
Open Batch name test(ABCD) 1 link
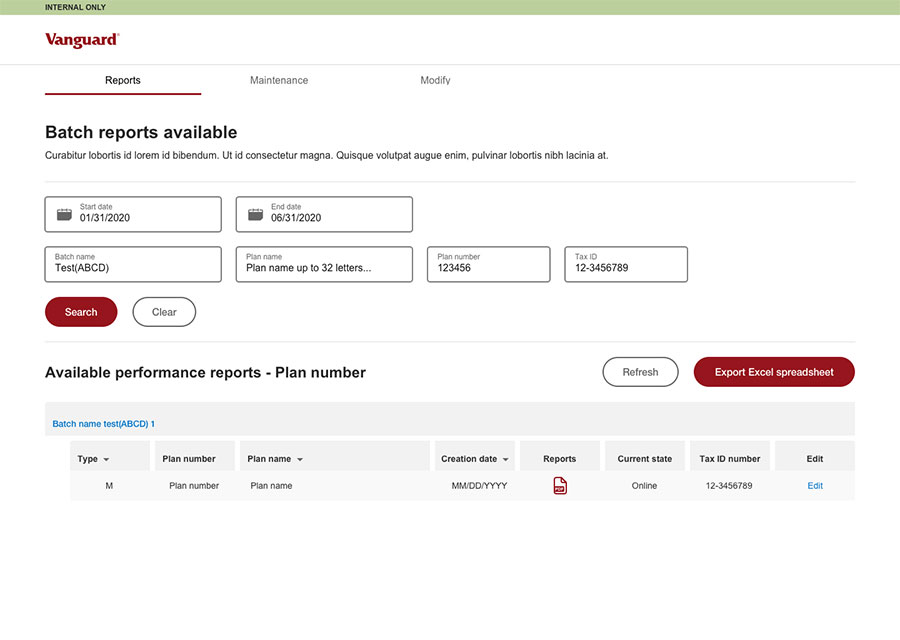tap(103, 424)
